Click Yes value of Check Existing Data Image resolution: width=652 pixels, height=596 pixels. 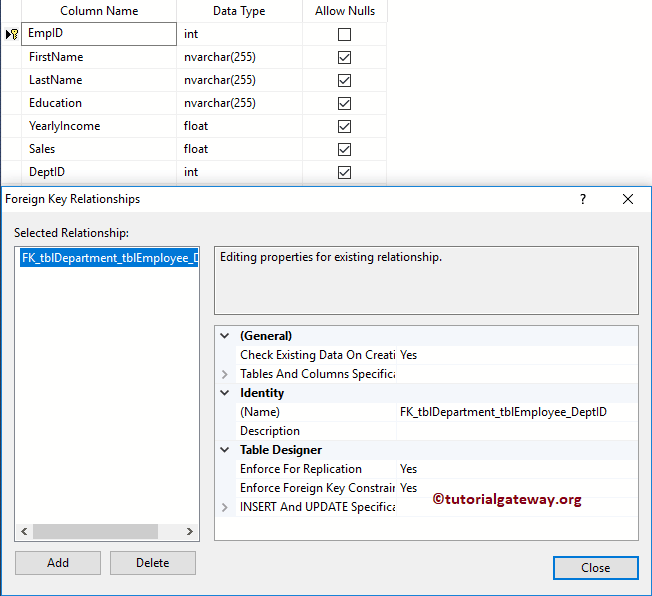pyautogui.click(x=517, y=355)
